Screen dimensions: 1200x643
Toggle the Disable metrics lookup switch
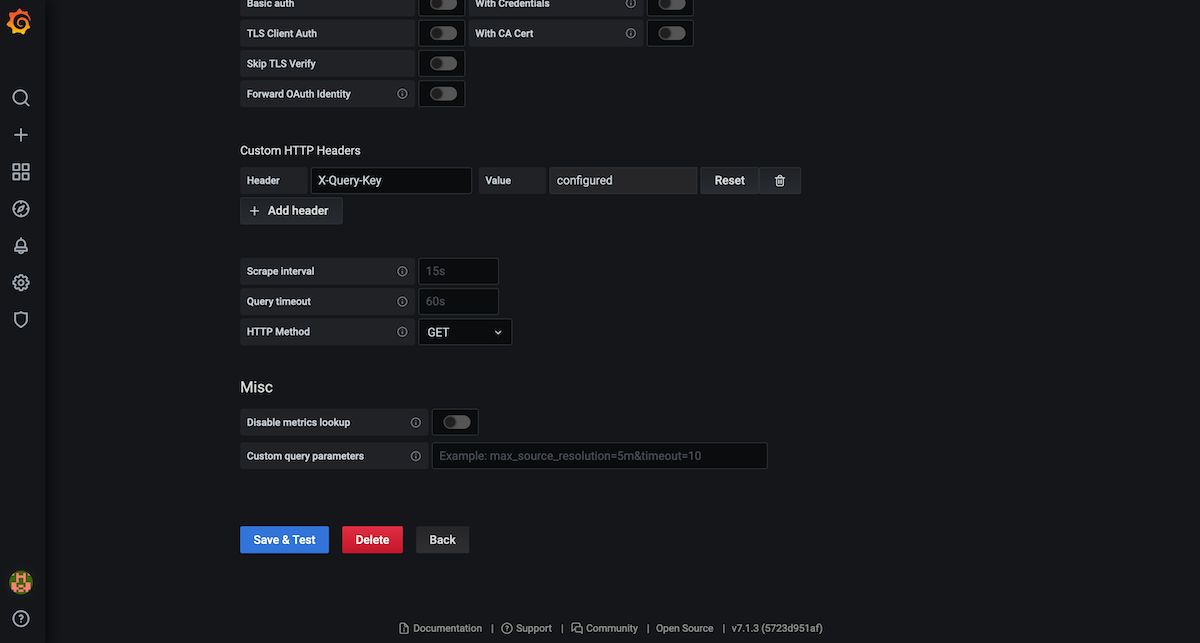click(x=456, y=422)
